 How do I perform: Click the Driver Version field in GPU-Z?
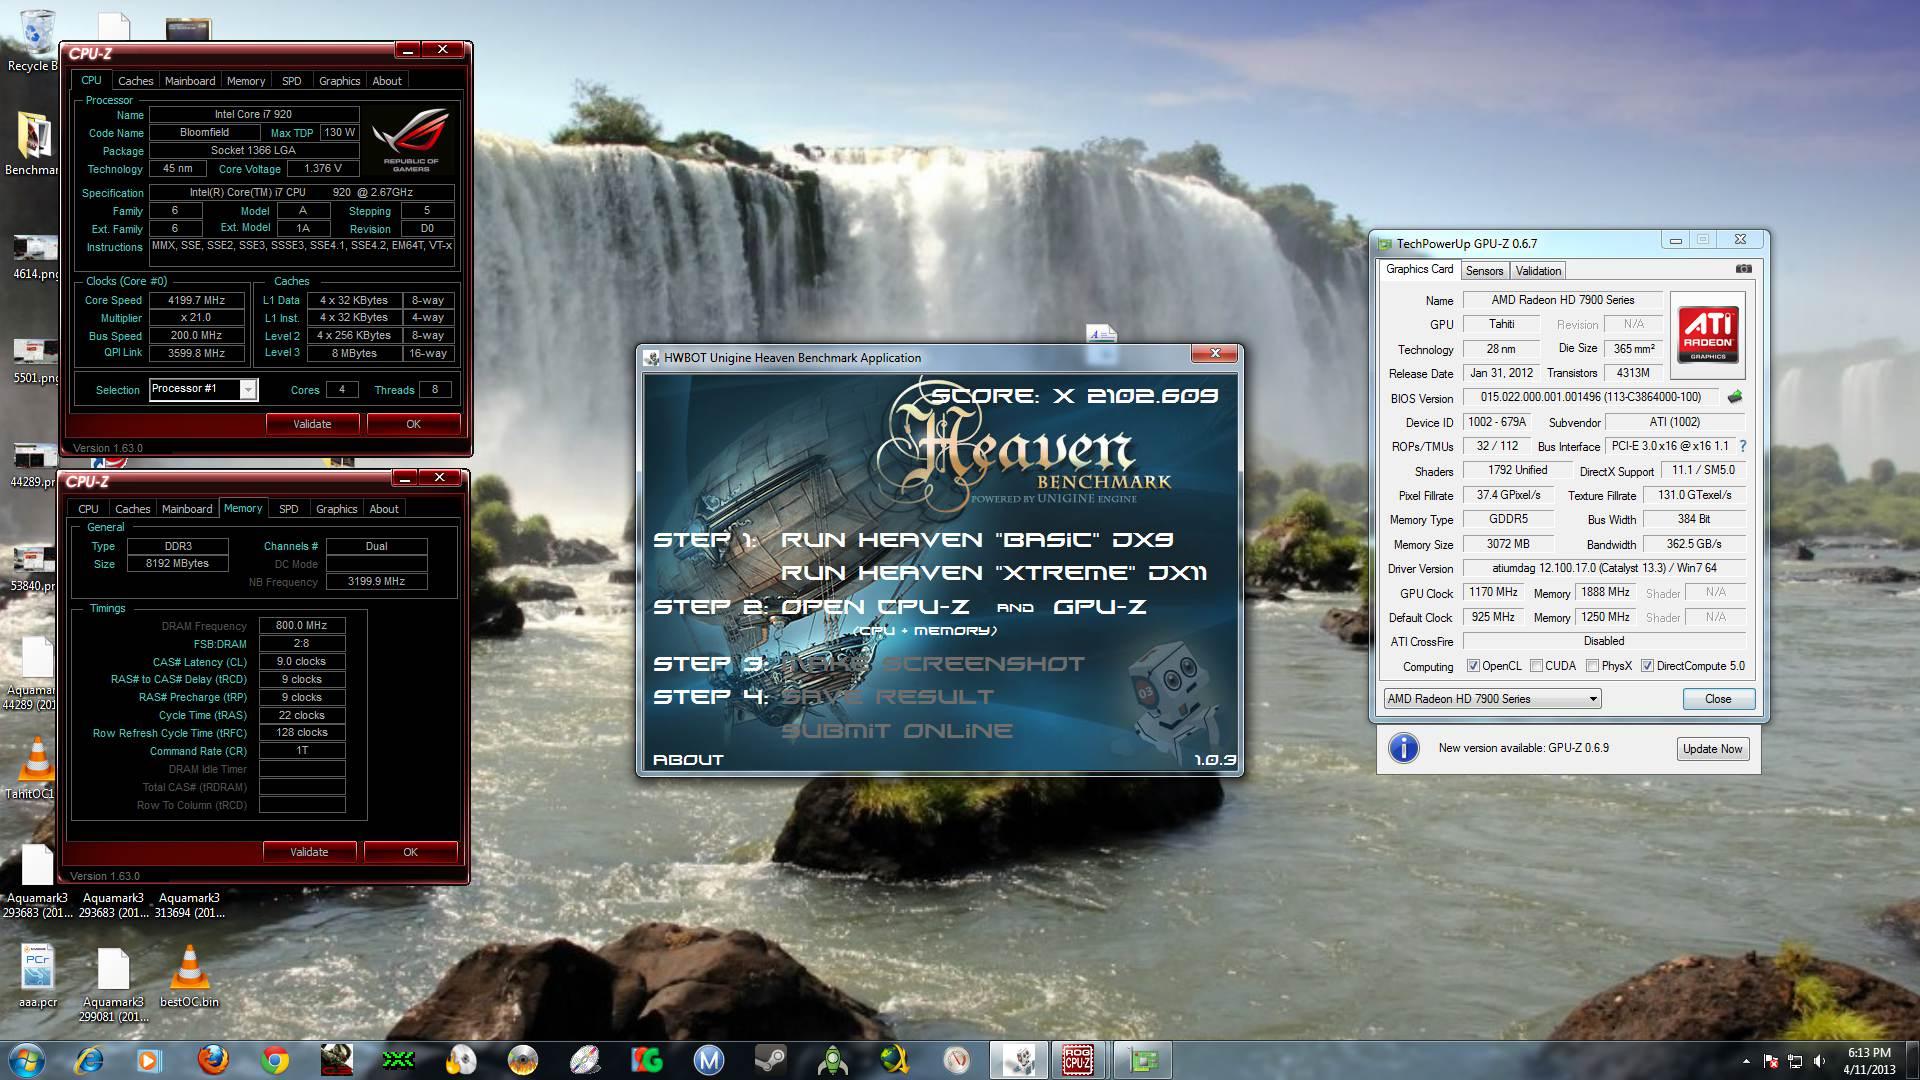pyautogui.click(x=1604, y=568)
